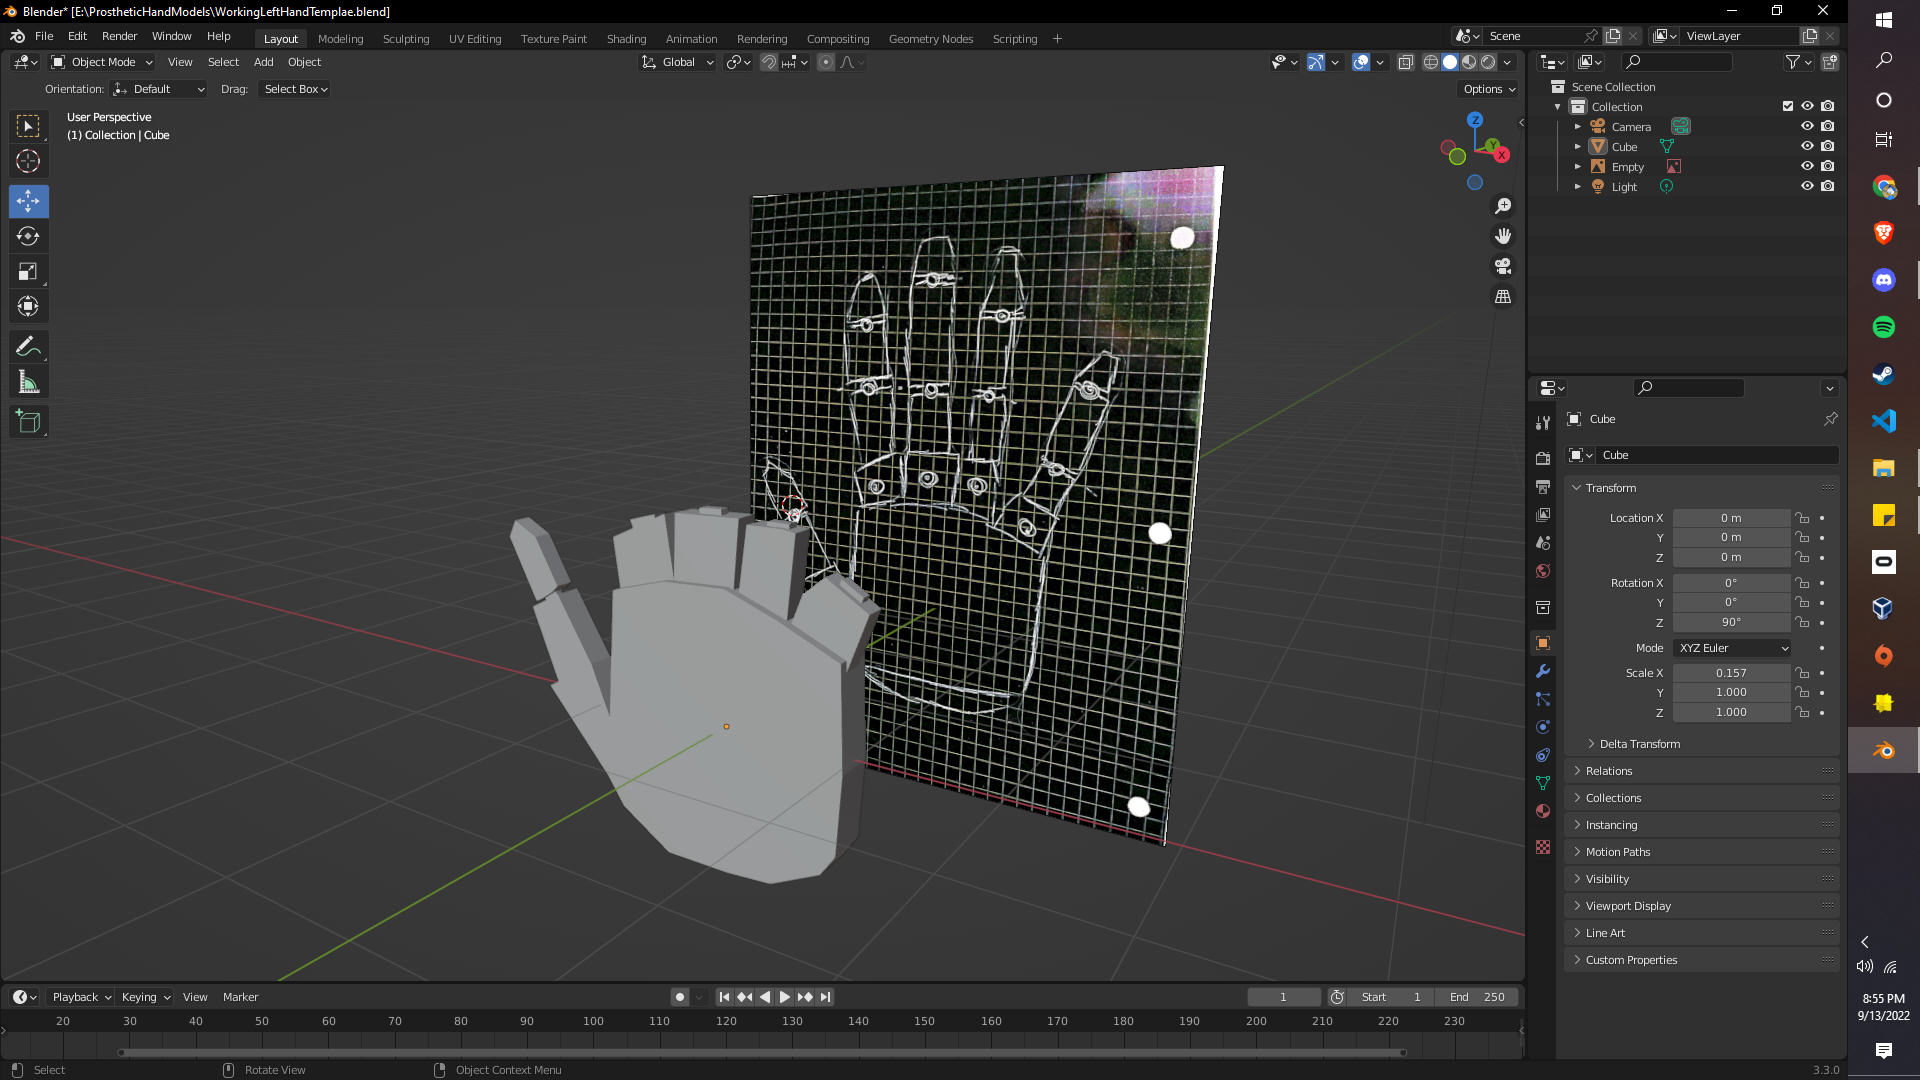Viewport: 1920px width, 1080px height.
Task: Expand the Cube item in outliner
Action: (x=1578, y=147)
